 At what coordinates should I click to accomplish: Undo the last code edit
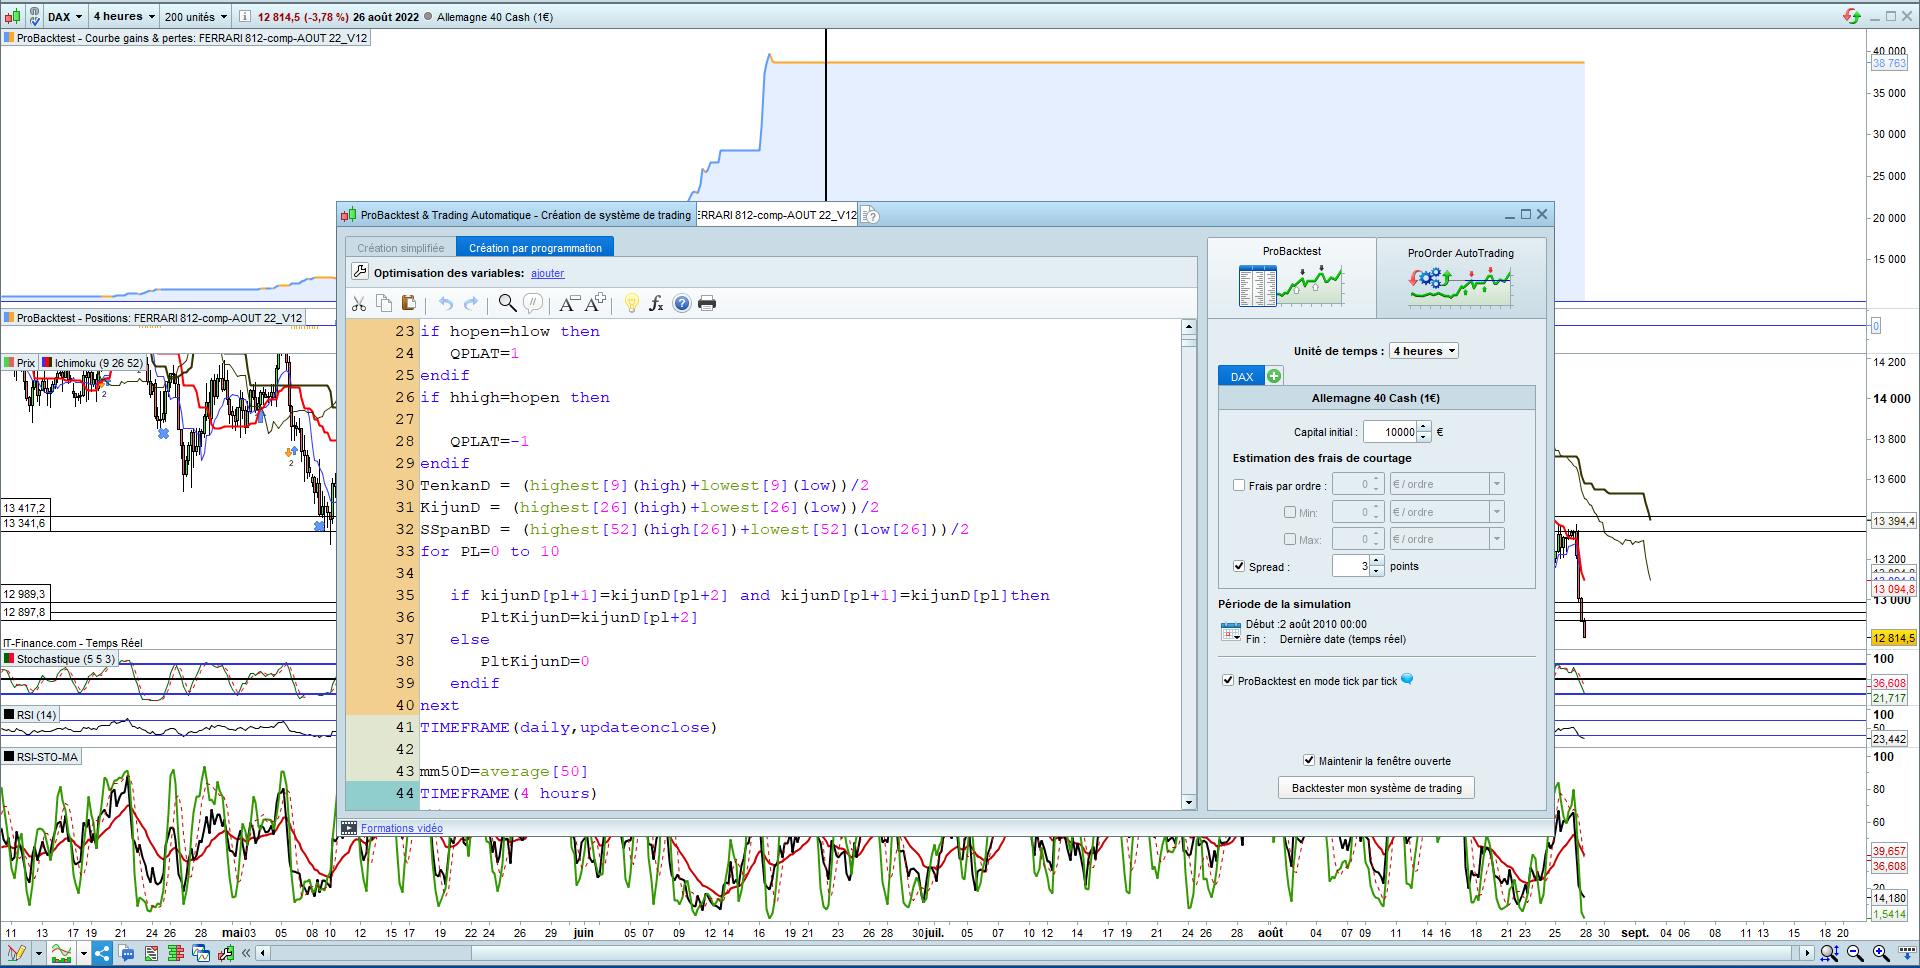tap(446, 304)
